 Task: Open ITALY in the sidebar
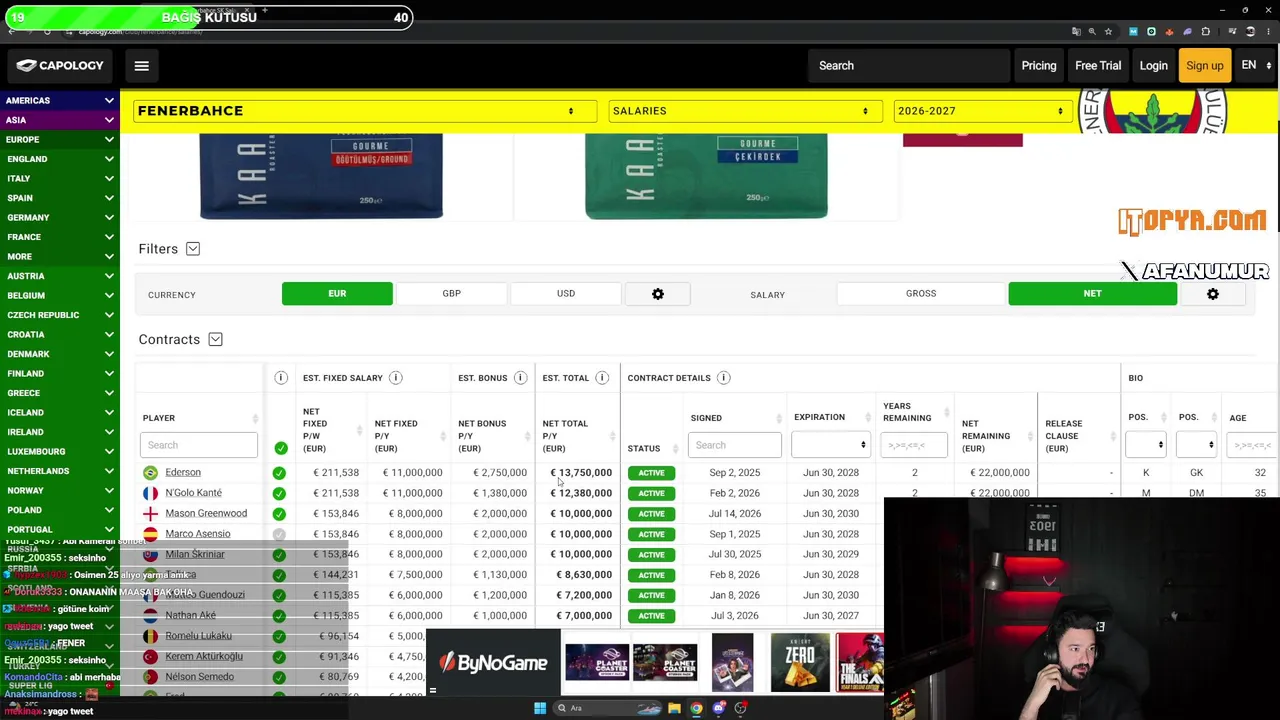60,179
